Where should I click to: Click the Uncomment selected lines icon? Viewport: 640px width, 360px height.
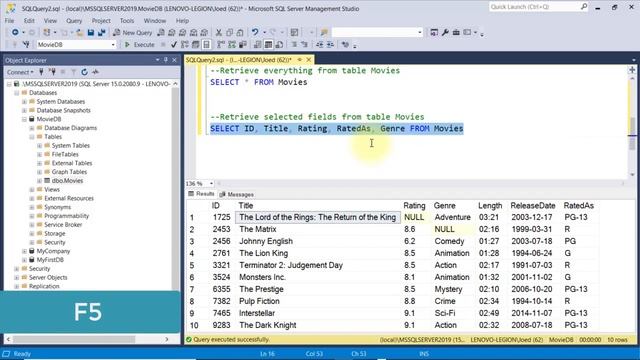[304, 44]
